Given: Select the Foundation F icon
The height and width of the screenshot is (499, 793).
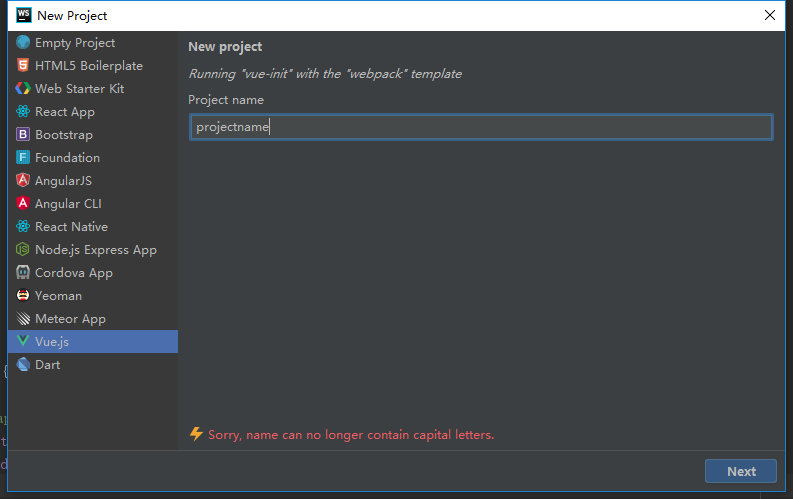Looking at the screenshot, I should [x=23, y=157].
